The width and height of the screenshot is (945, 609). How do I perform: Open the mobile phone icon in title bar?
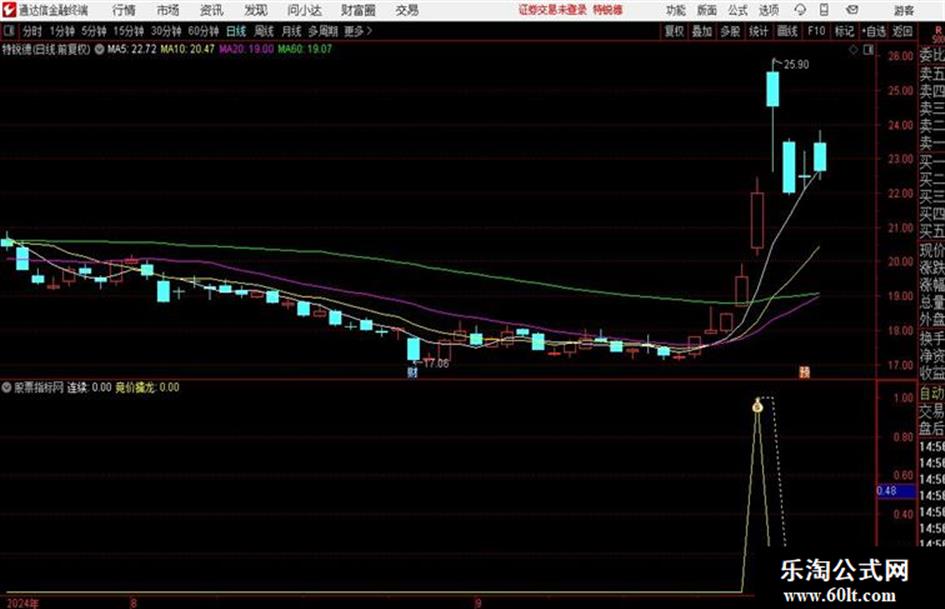tap(824, 10)
